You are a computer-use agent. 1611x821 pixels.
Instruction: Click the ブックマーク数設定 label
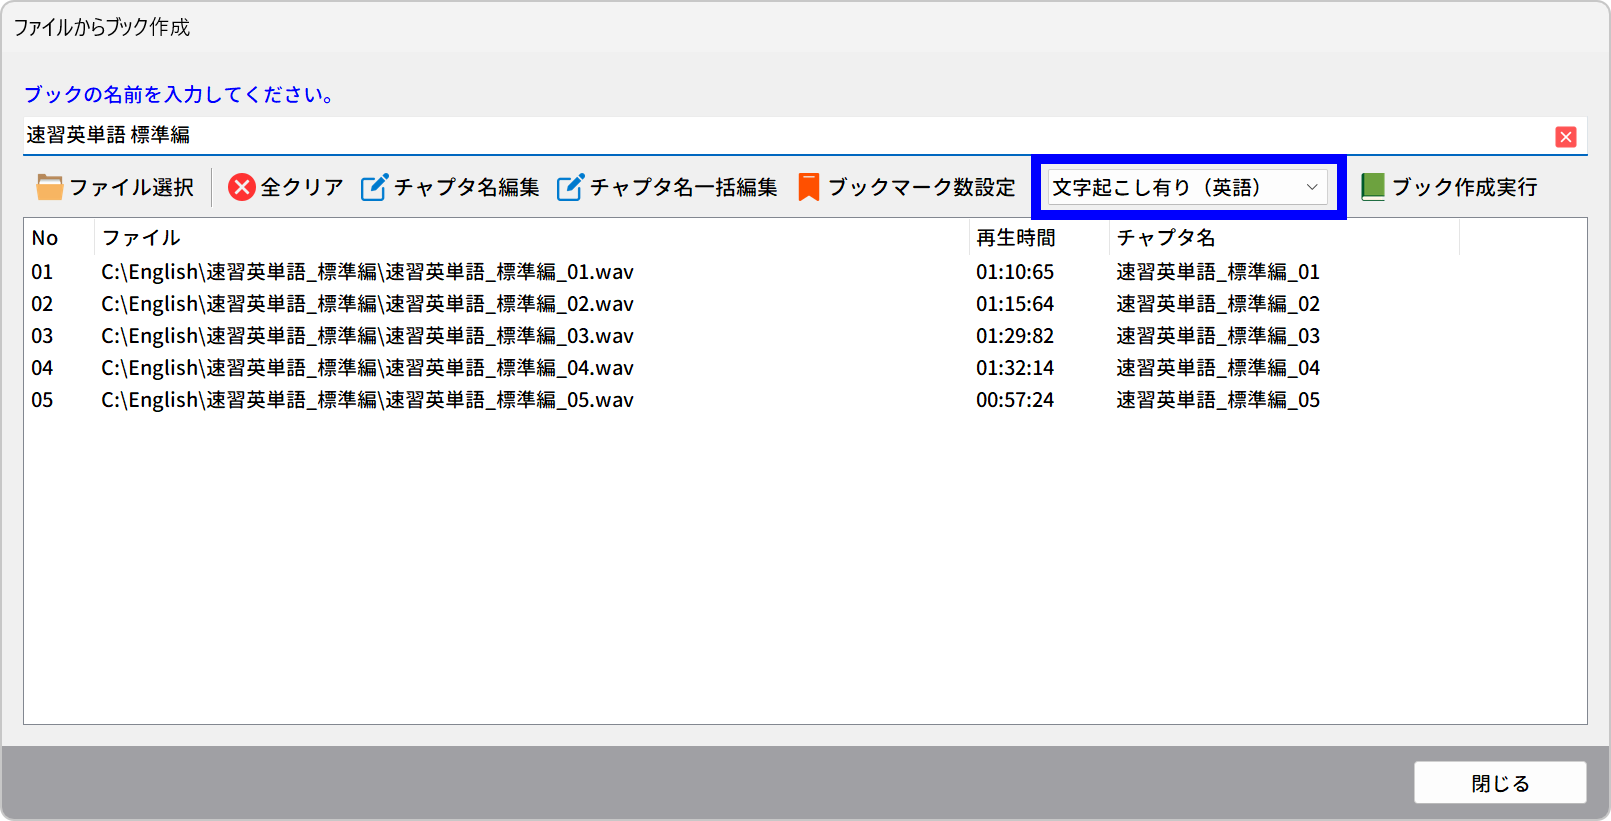click(x=922, y=187)
